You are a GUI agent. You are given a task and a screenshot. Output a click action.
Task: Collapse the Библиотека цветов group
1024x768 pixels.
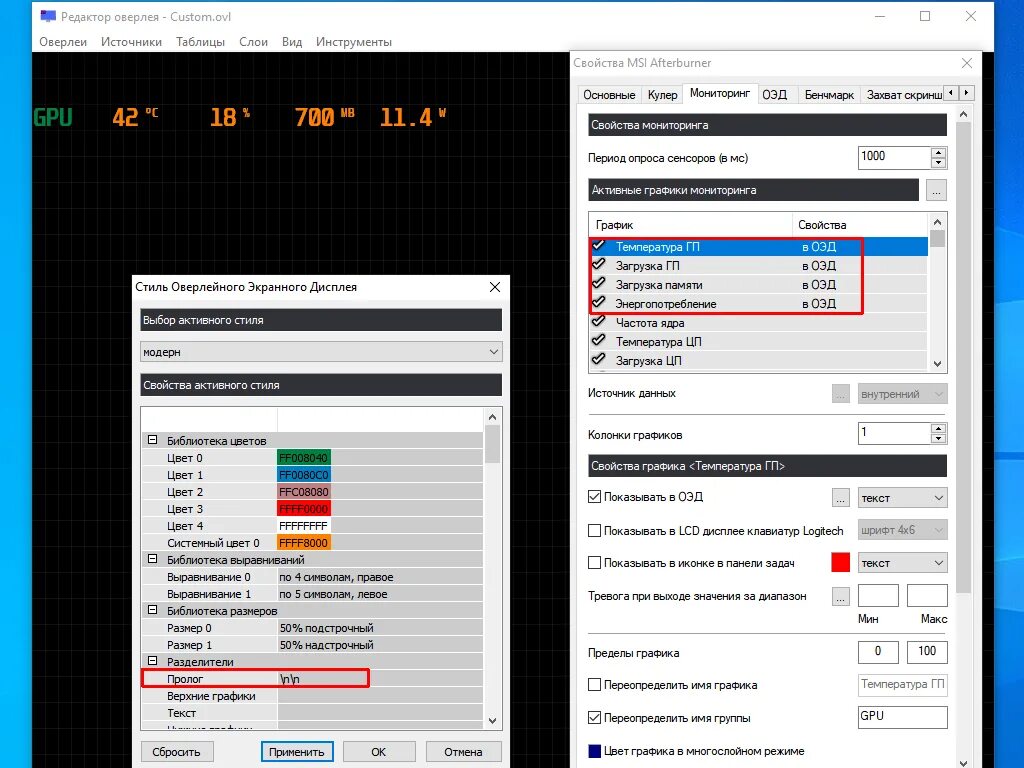[152, 440]
